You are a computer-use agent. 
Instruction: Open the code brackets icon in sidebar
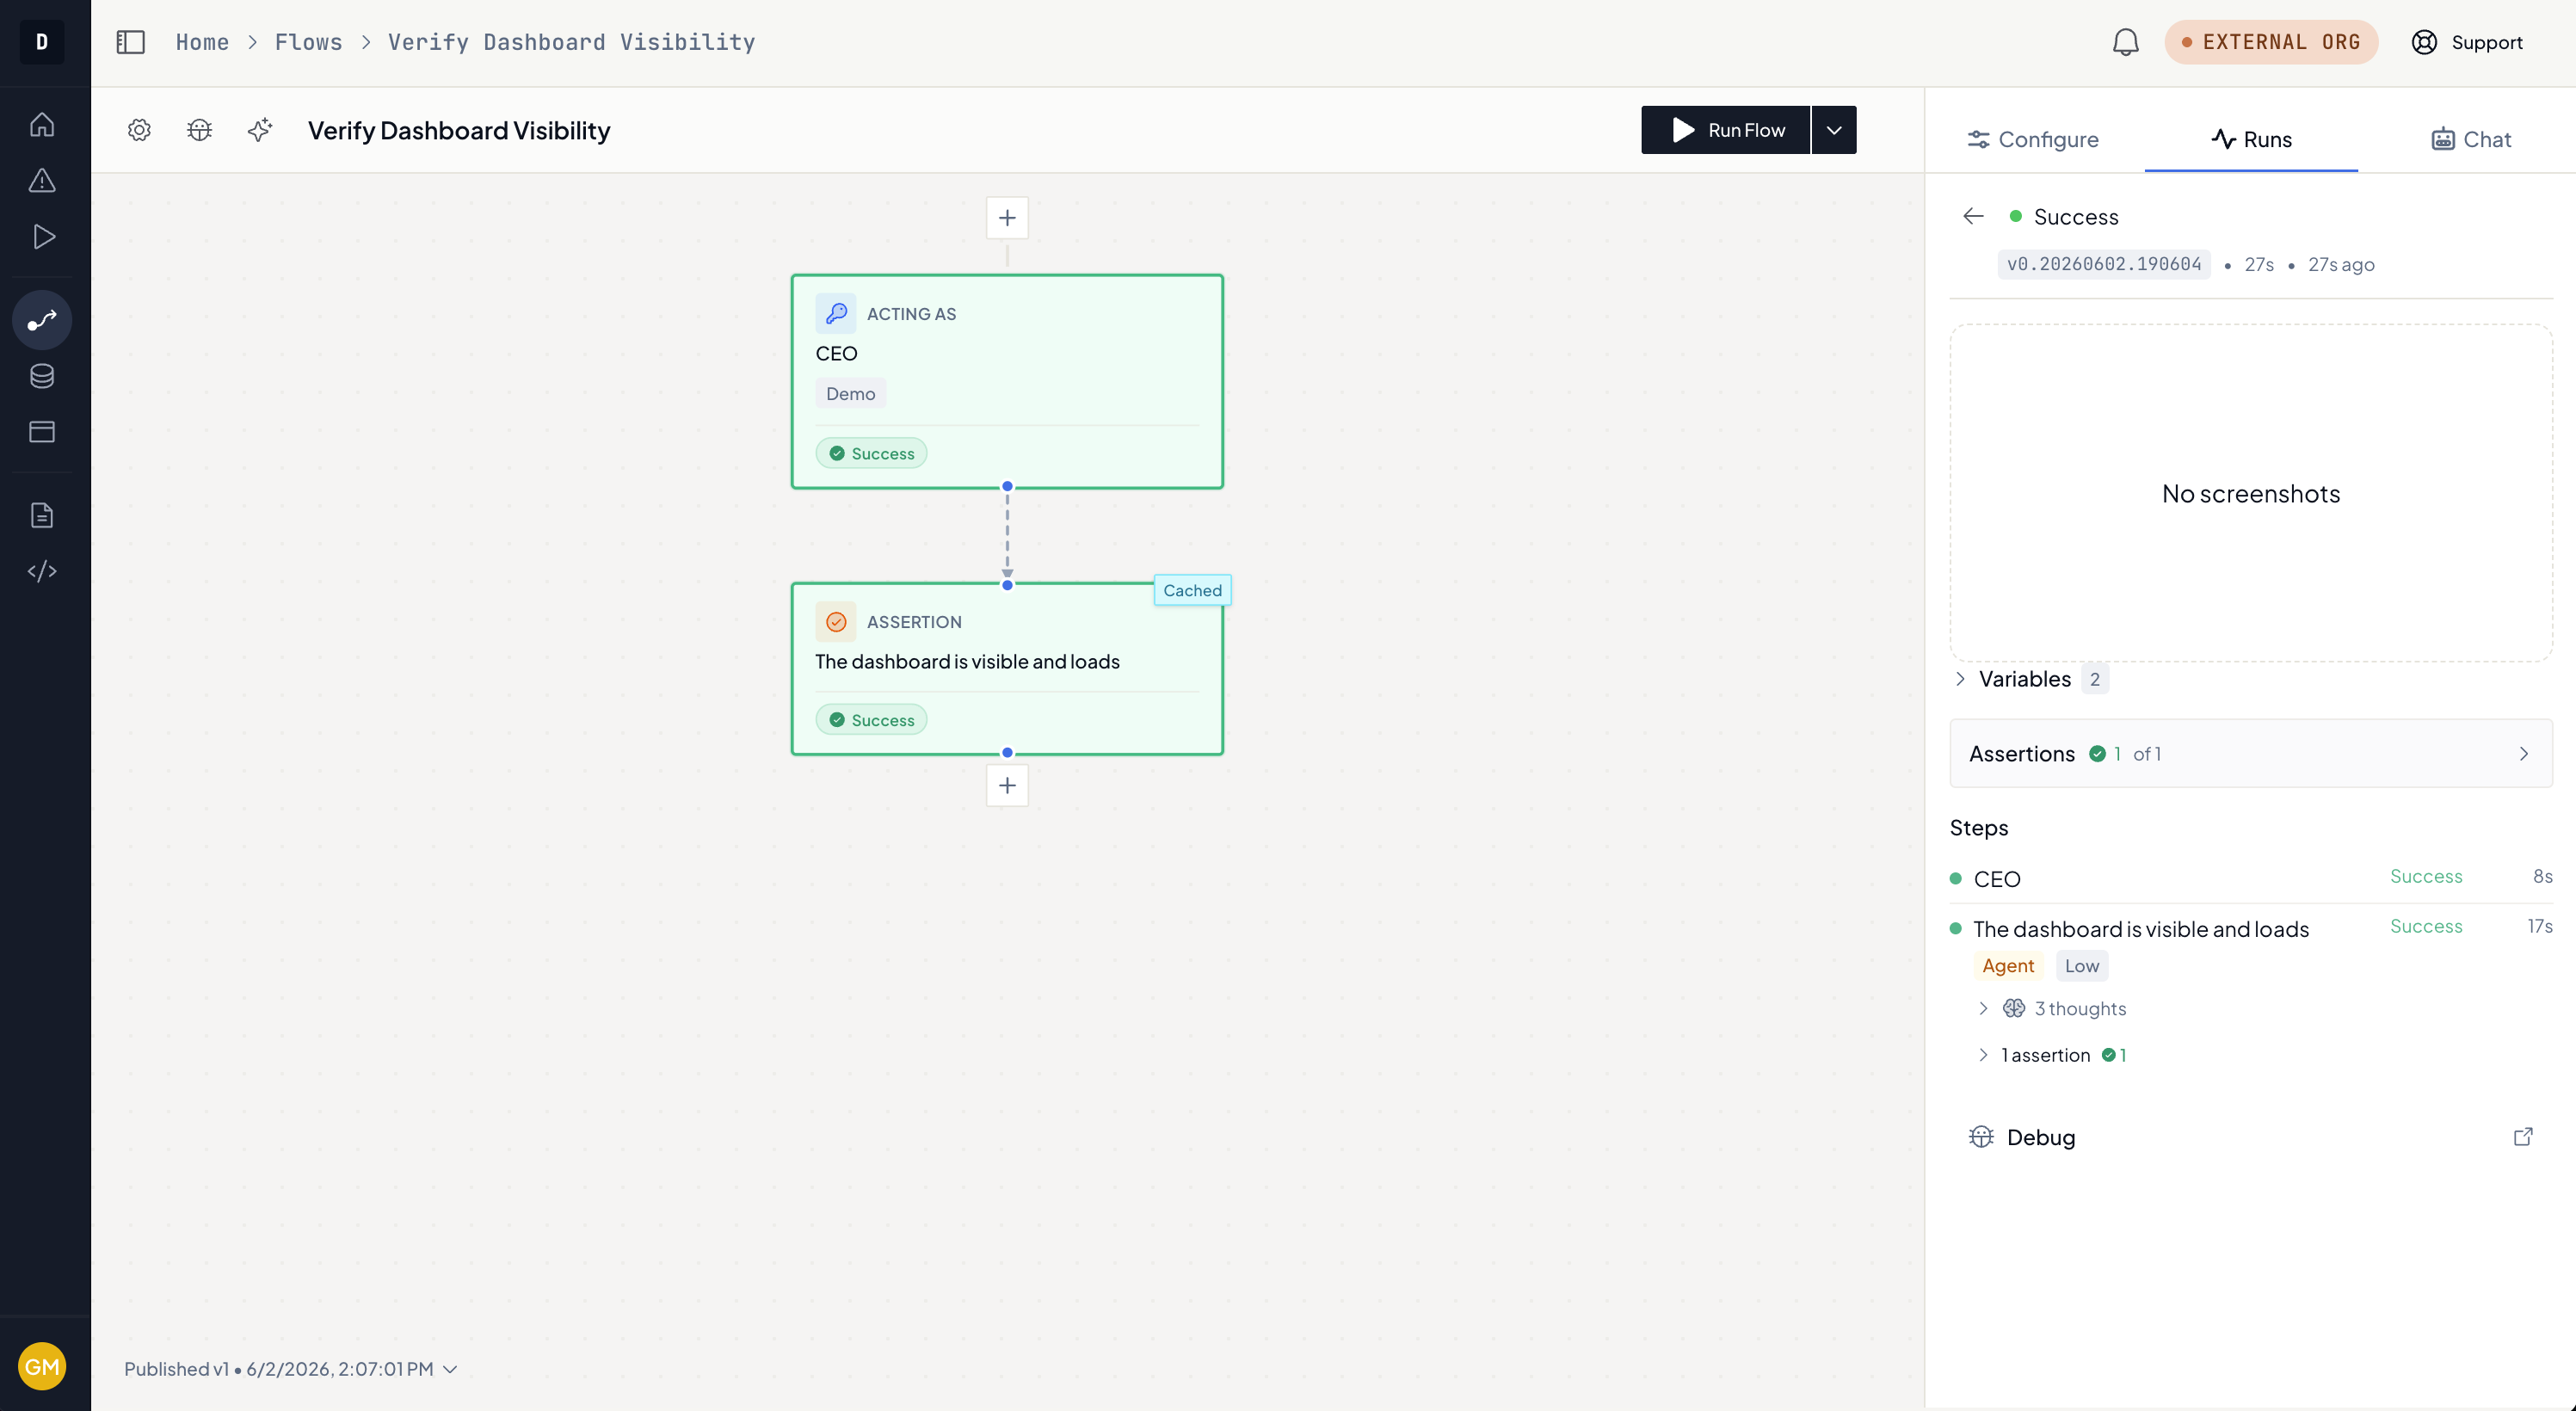pos(42,571)
